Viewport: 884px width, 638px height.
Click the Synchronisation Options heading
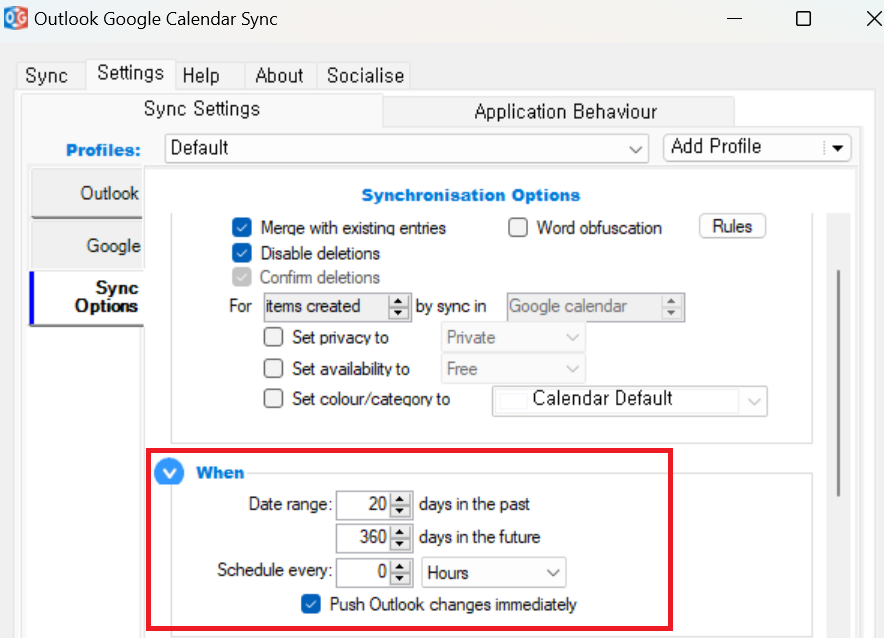click(x=471, y=195)
